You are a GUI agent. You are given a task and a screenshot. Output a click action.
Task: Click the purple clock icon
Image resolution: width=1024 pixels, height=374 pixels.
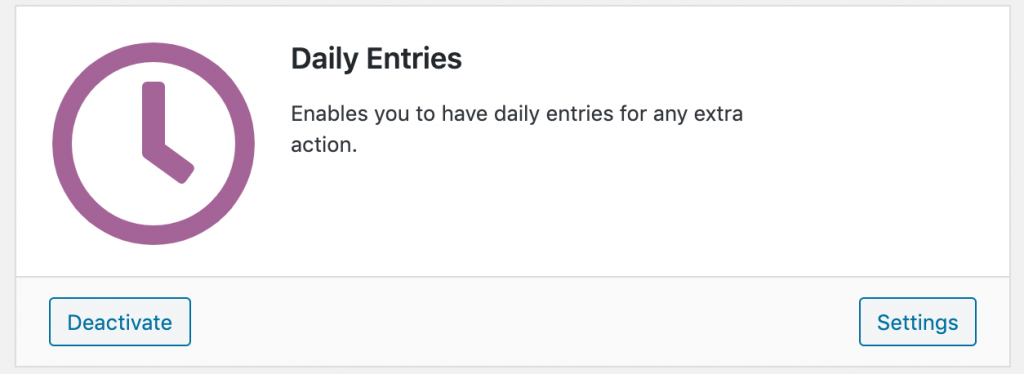click(x=153, y=144)
